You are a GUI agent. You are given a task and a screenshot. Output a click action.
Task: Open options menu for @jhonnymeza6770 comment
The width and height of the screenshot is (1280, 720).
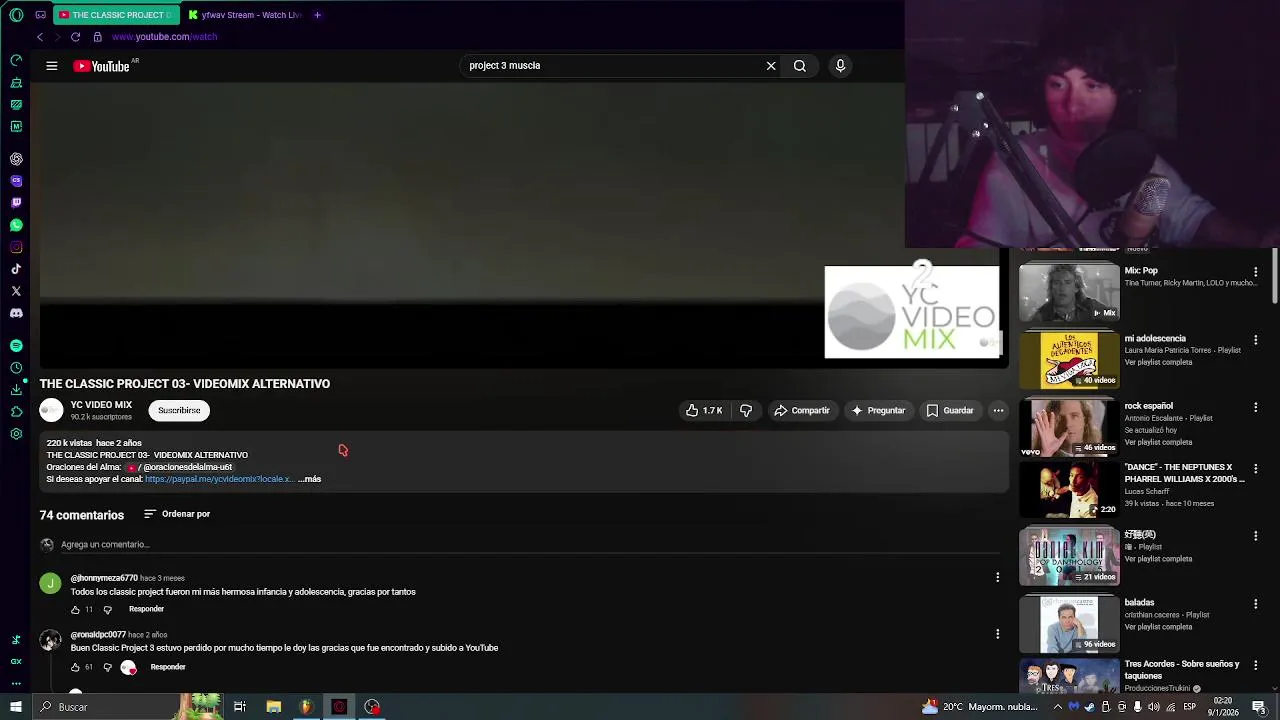(997, 577)
